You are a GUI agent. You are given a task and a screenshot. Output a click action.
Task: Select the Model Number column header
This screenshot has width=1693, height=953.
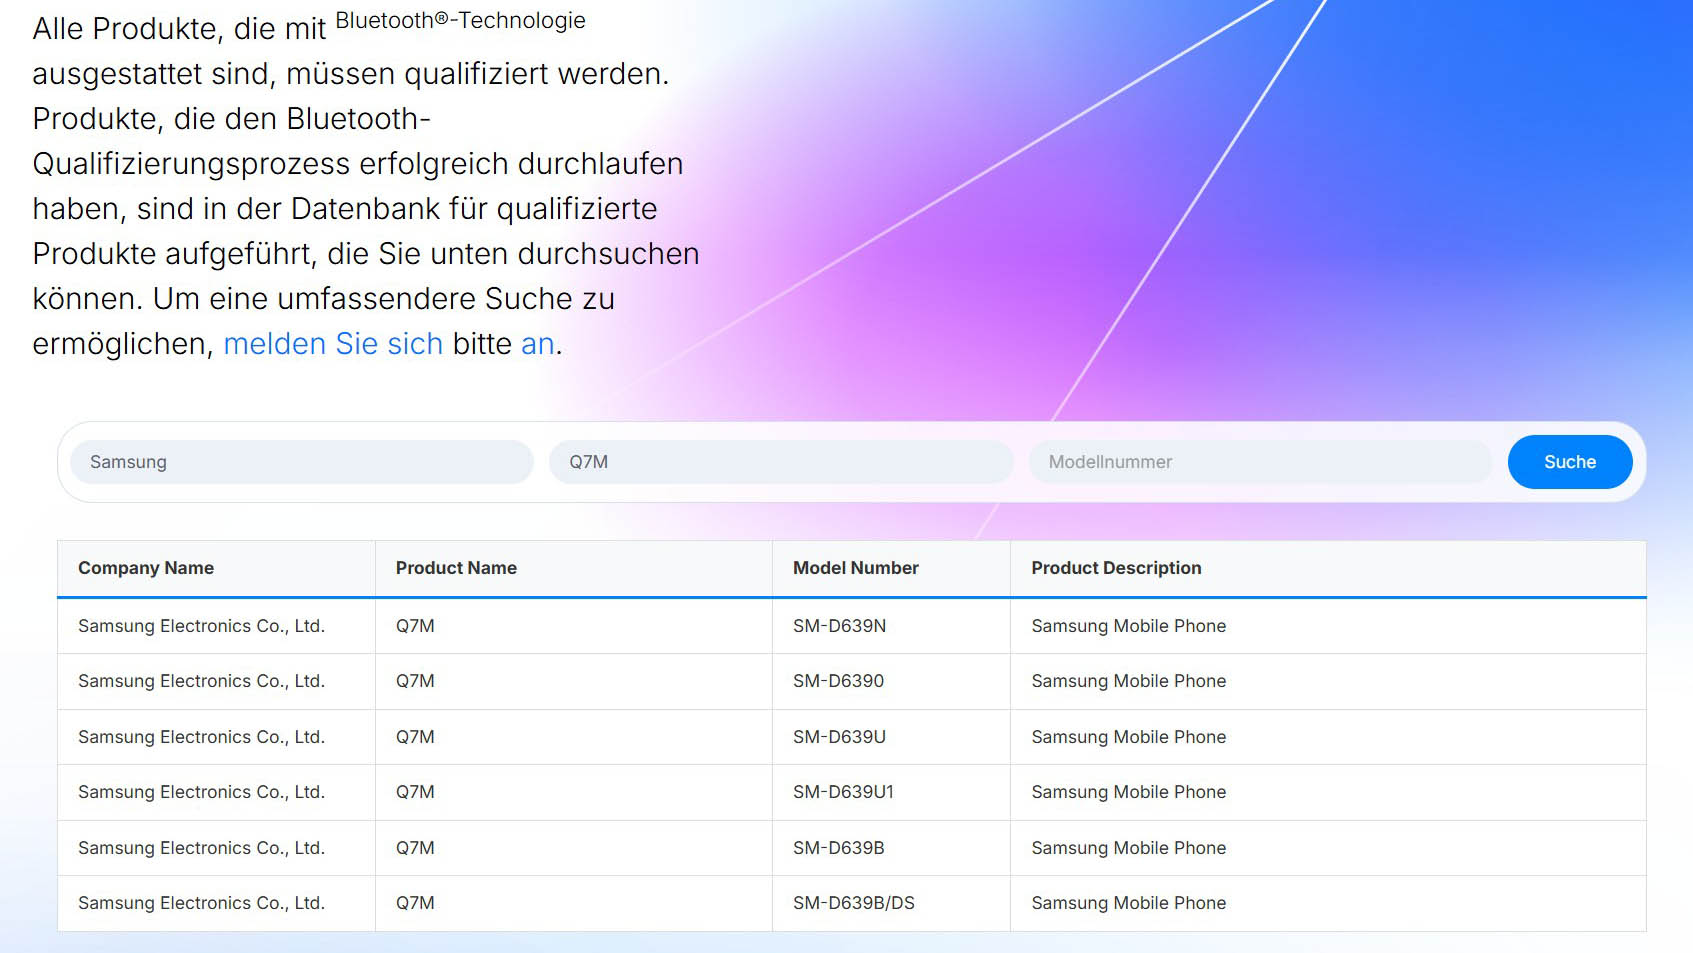point(855,568)
